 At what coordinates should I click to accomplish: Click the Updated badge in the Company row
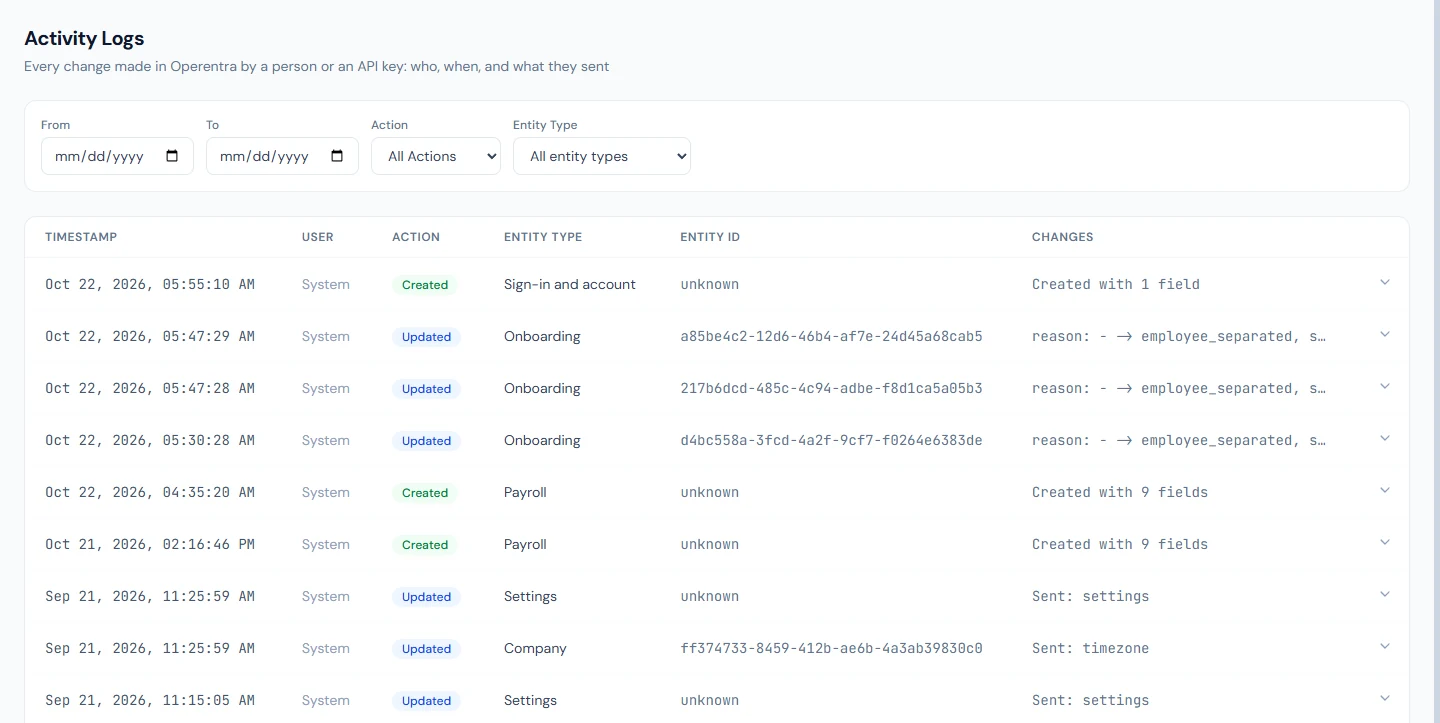(426, 649)
